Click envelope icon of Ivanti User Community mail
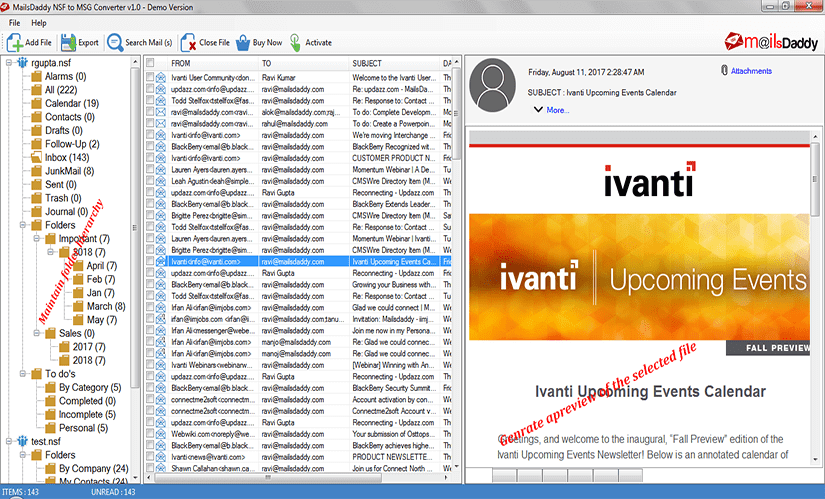 160,77
